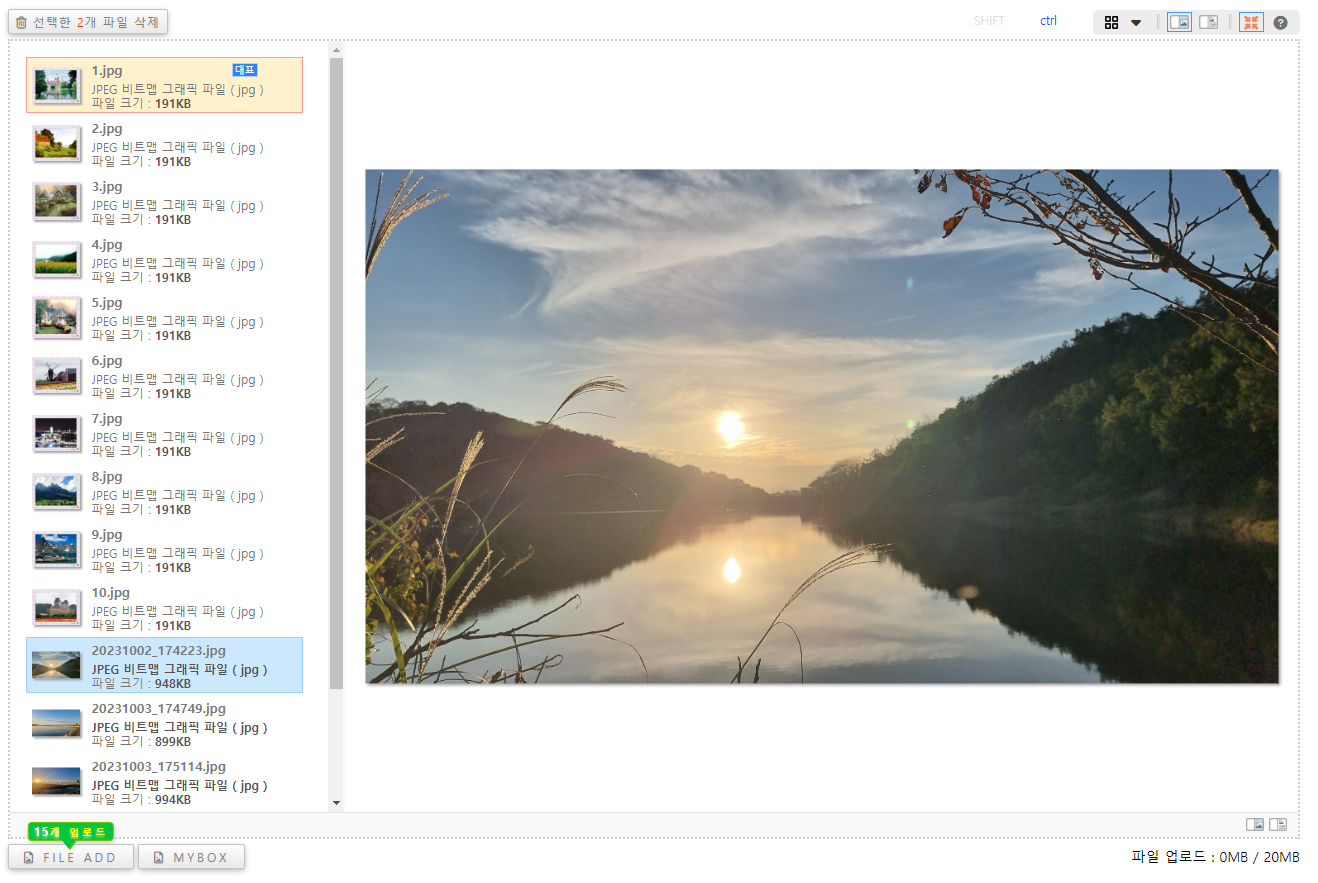This screenshot has width=1318, height=883.
Task: Click the bottom-right details layout icon
Action: 1277,824
